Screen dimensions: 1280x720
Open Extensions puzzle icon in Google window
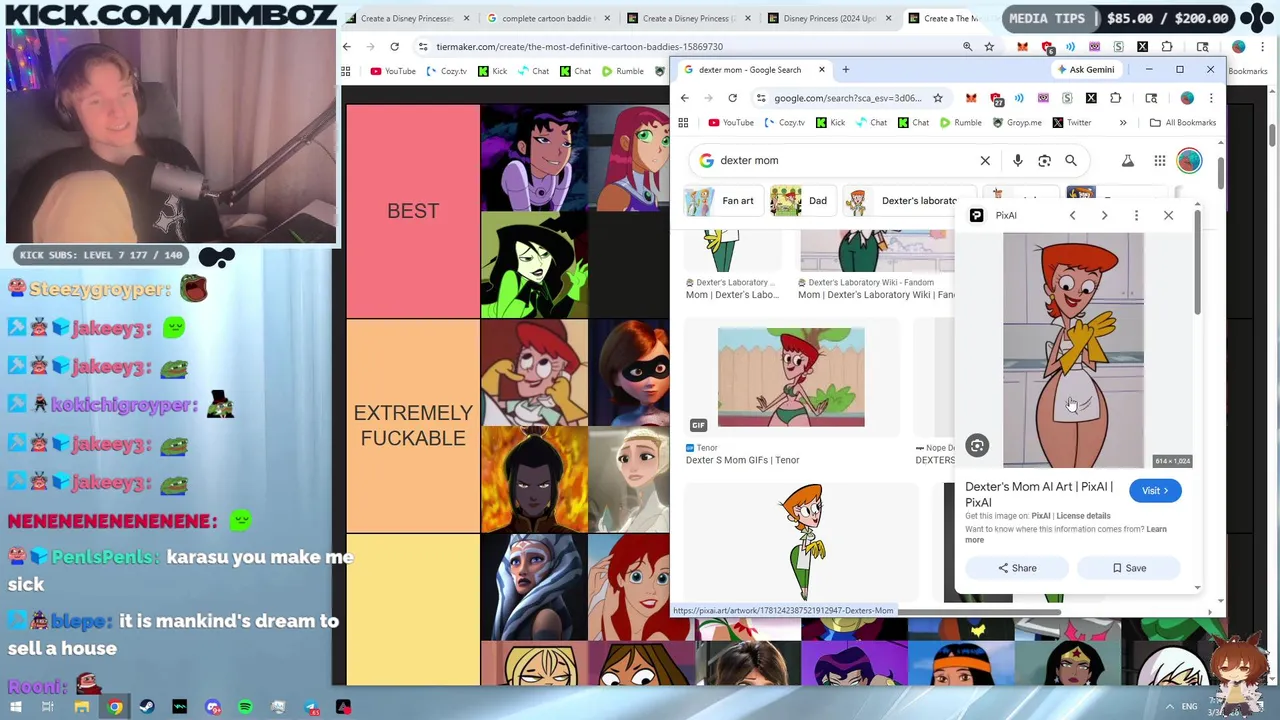[x=1116, y=98]
